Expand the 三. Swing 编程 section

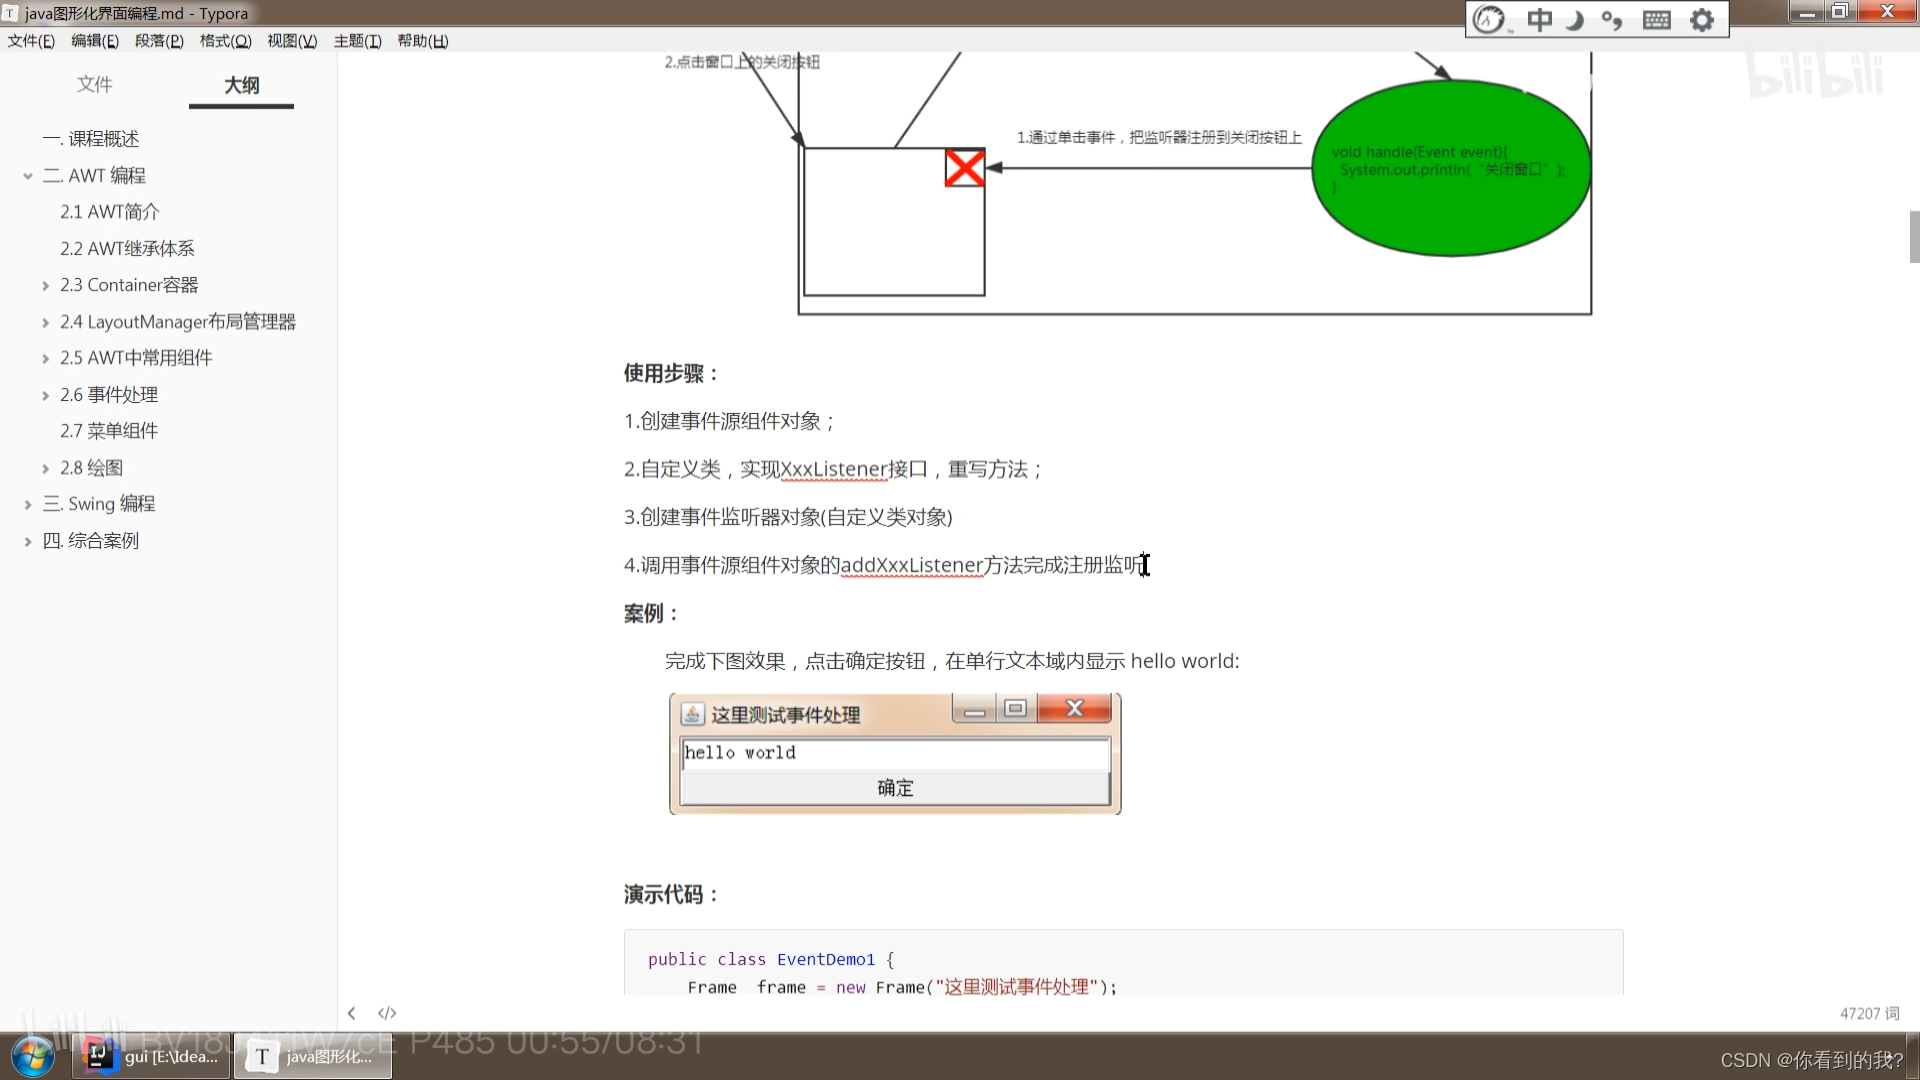tap(27, 503)
